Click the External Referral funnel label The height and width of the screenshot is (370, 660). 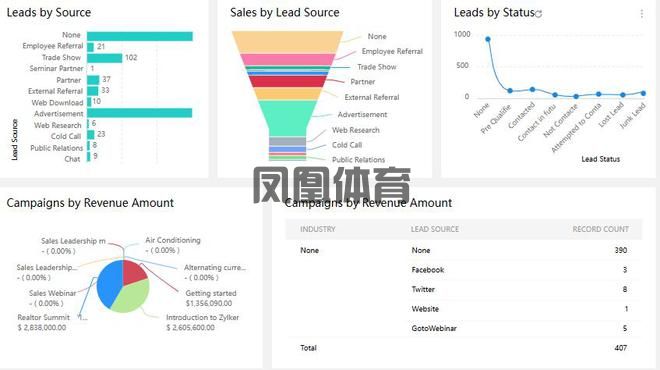tap(372, 97)
